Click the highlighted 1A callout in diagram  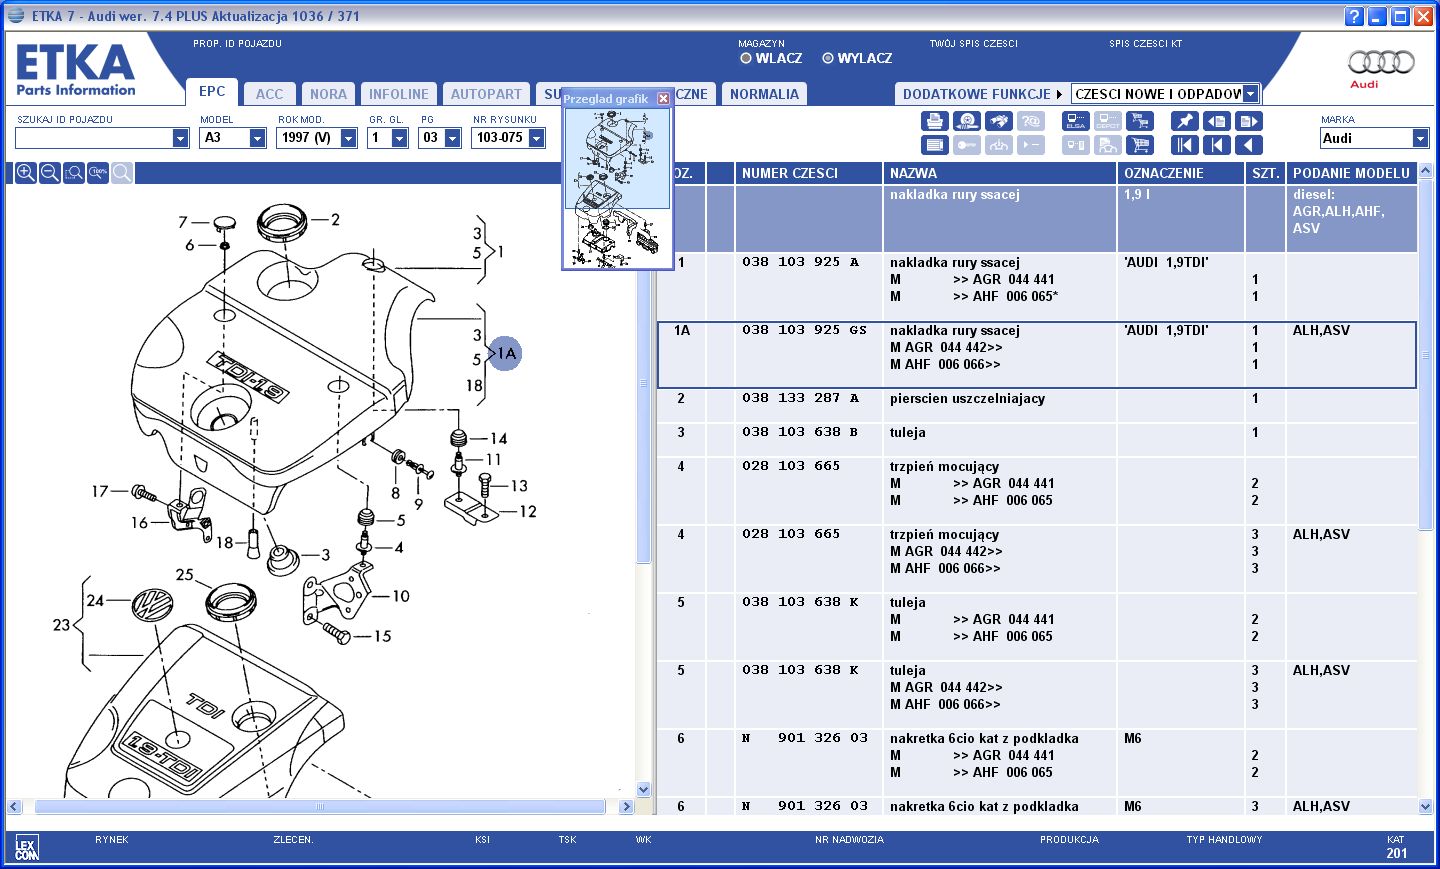pos(505,353)
